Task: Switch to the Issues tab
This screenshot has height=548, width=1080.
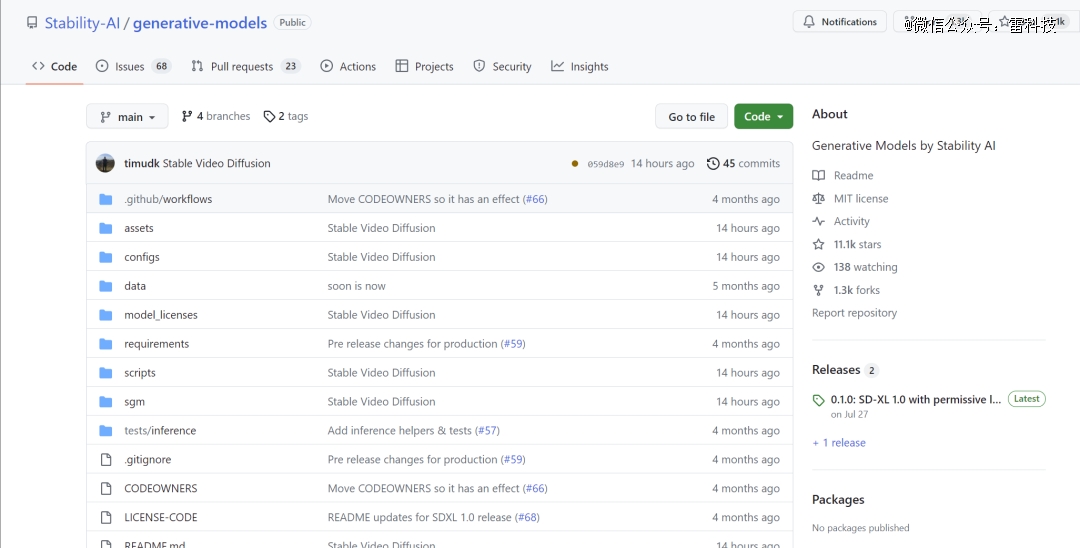Action: [x=132, y=67]
